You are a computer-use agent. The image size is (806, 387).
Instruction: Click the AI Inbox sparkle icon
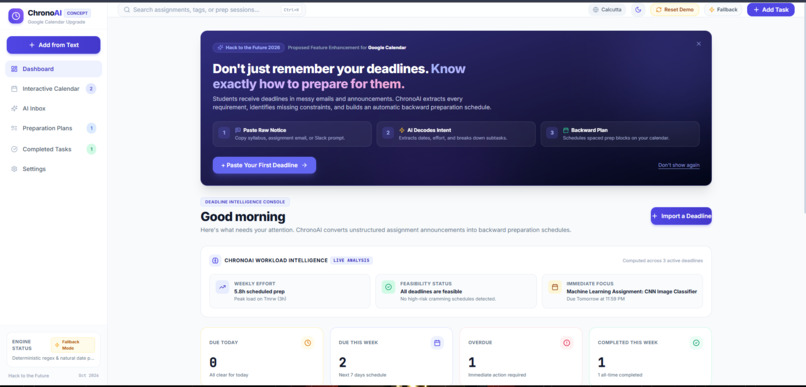click(14, 108)
